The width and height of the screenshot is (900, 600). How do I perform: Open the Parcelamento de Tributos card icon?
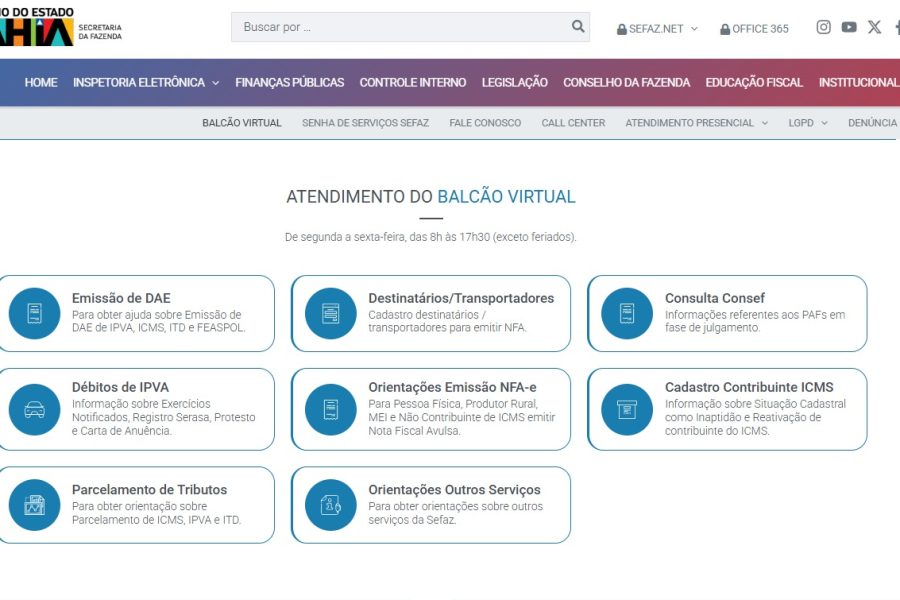click(x=35, y=504)
